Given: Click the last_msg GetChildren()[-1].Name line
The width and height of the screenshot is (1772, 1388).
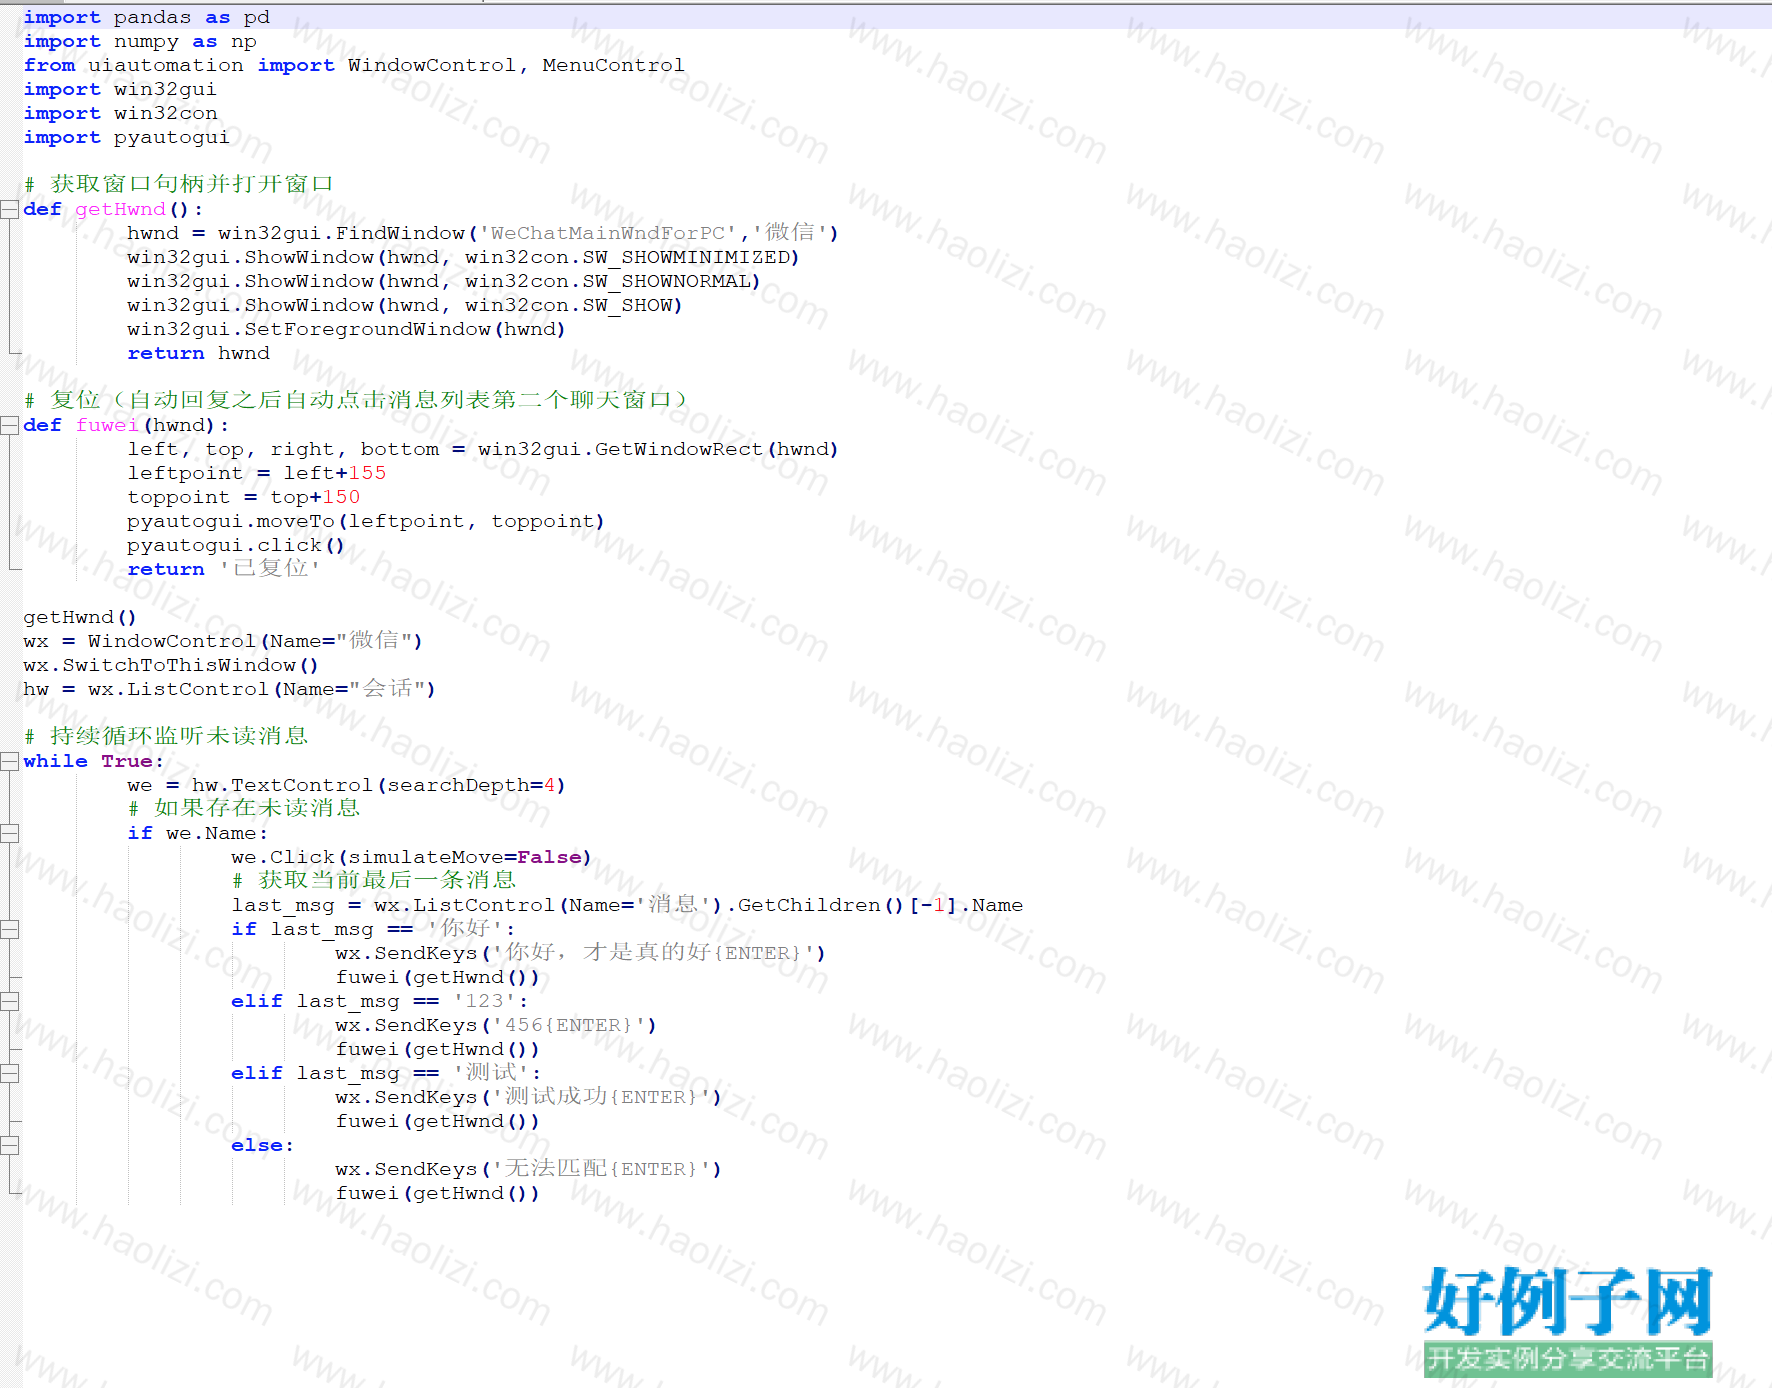Looking at the screenshot, I should click(x=627, y=904).
